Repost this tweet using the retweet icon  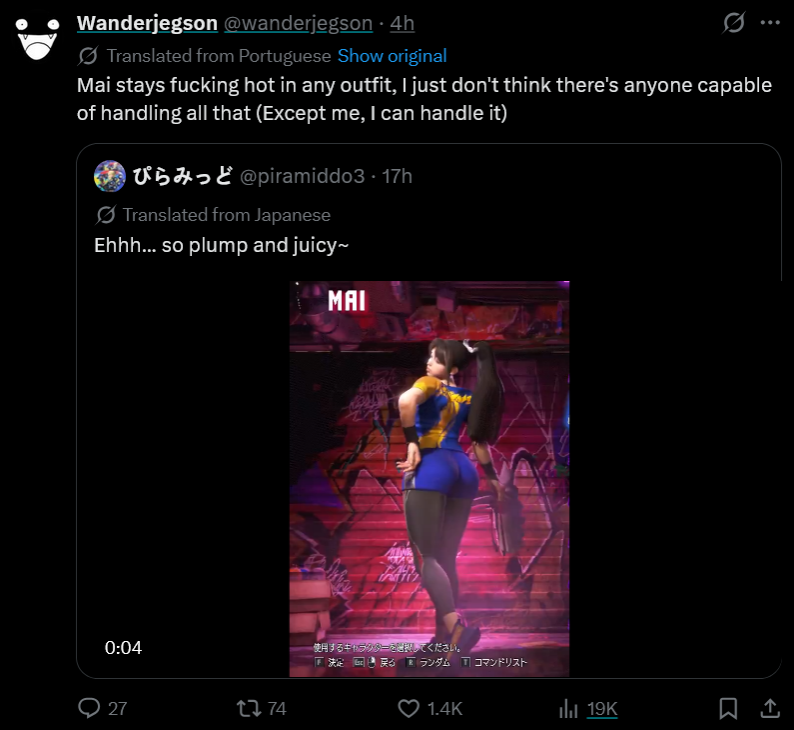coord(249,708)
